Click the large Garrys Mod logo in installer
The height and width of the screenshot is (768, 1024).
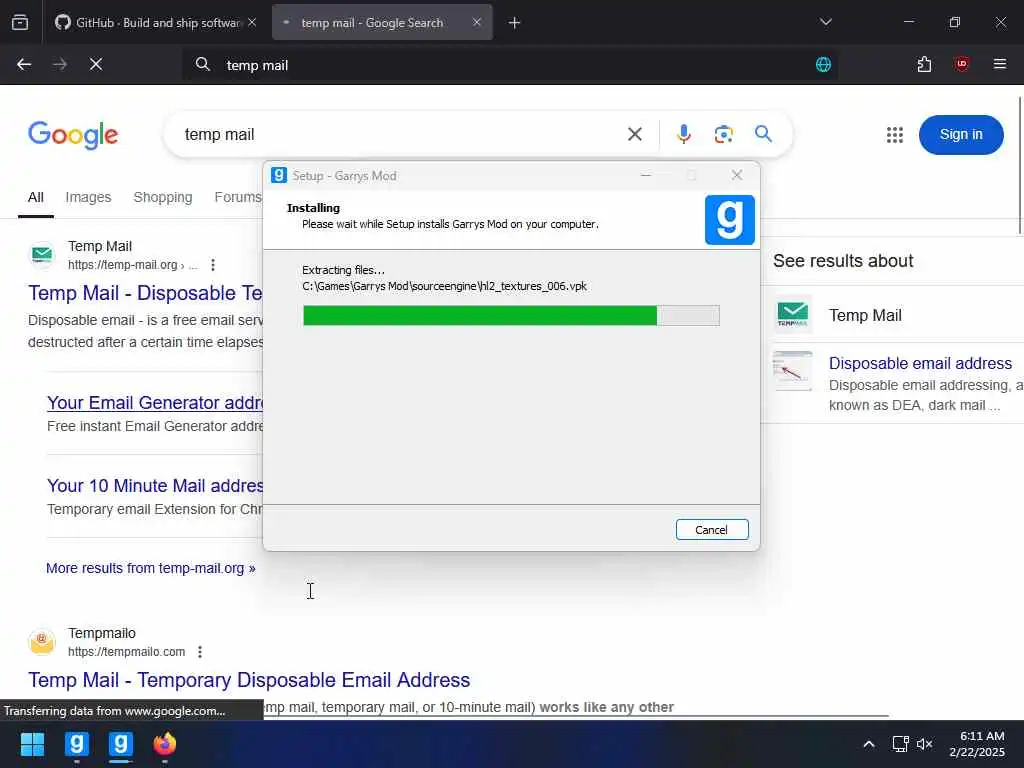click(729, 219)
